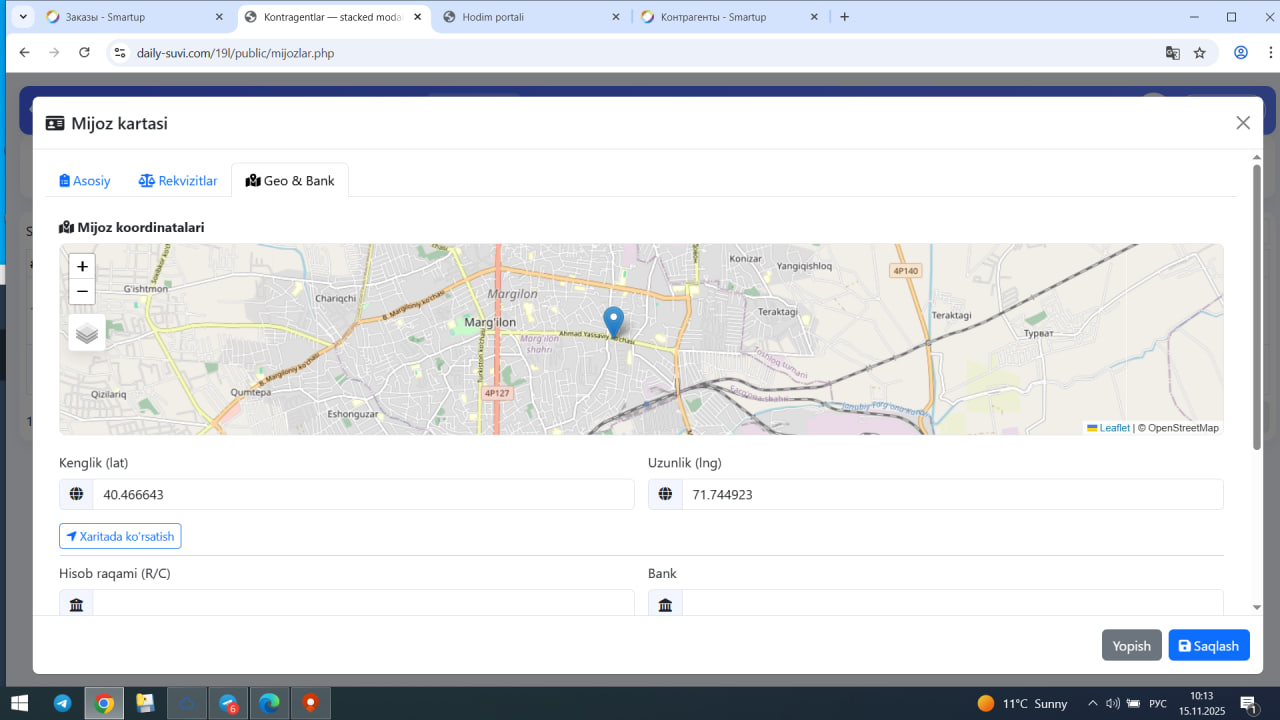Close the Mijoz kartasi dialog with X
Image resolution: width=1280 pixels, height=720 pixels.
1243,123
